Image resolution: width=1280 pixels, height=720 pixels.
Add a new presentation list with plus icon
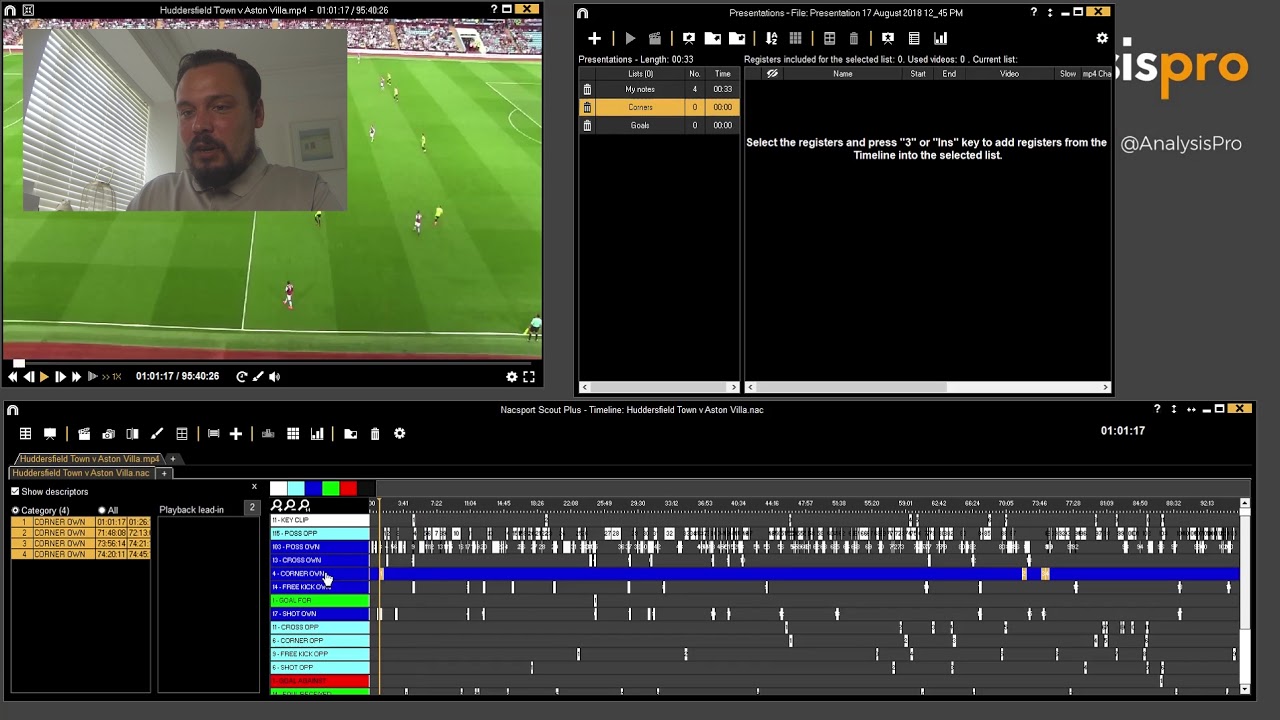point(594,38)
